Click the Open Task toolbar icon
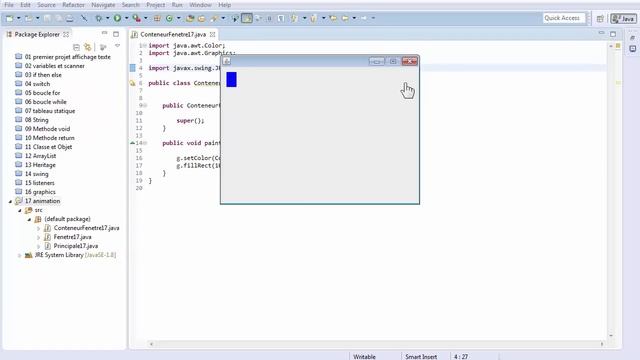The image size is (640, 360). click(202, 18)
